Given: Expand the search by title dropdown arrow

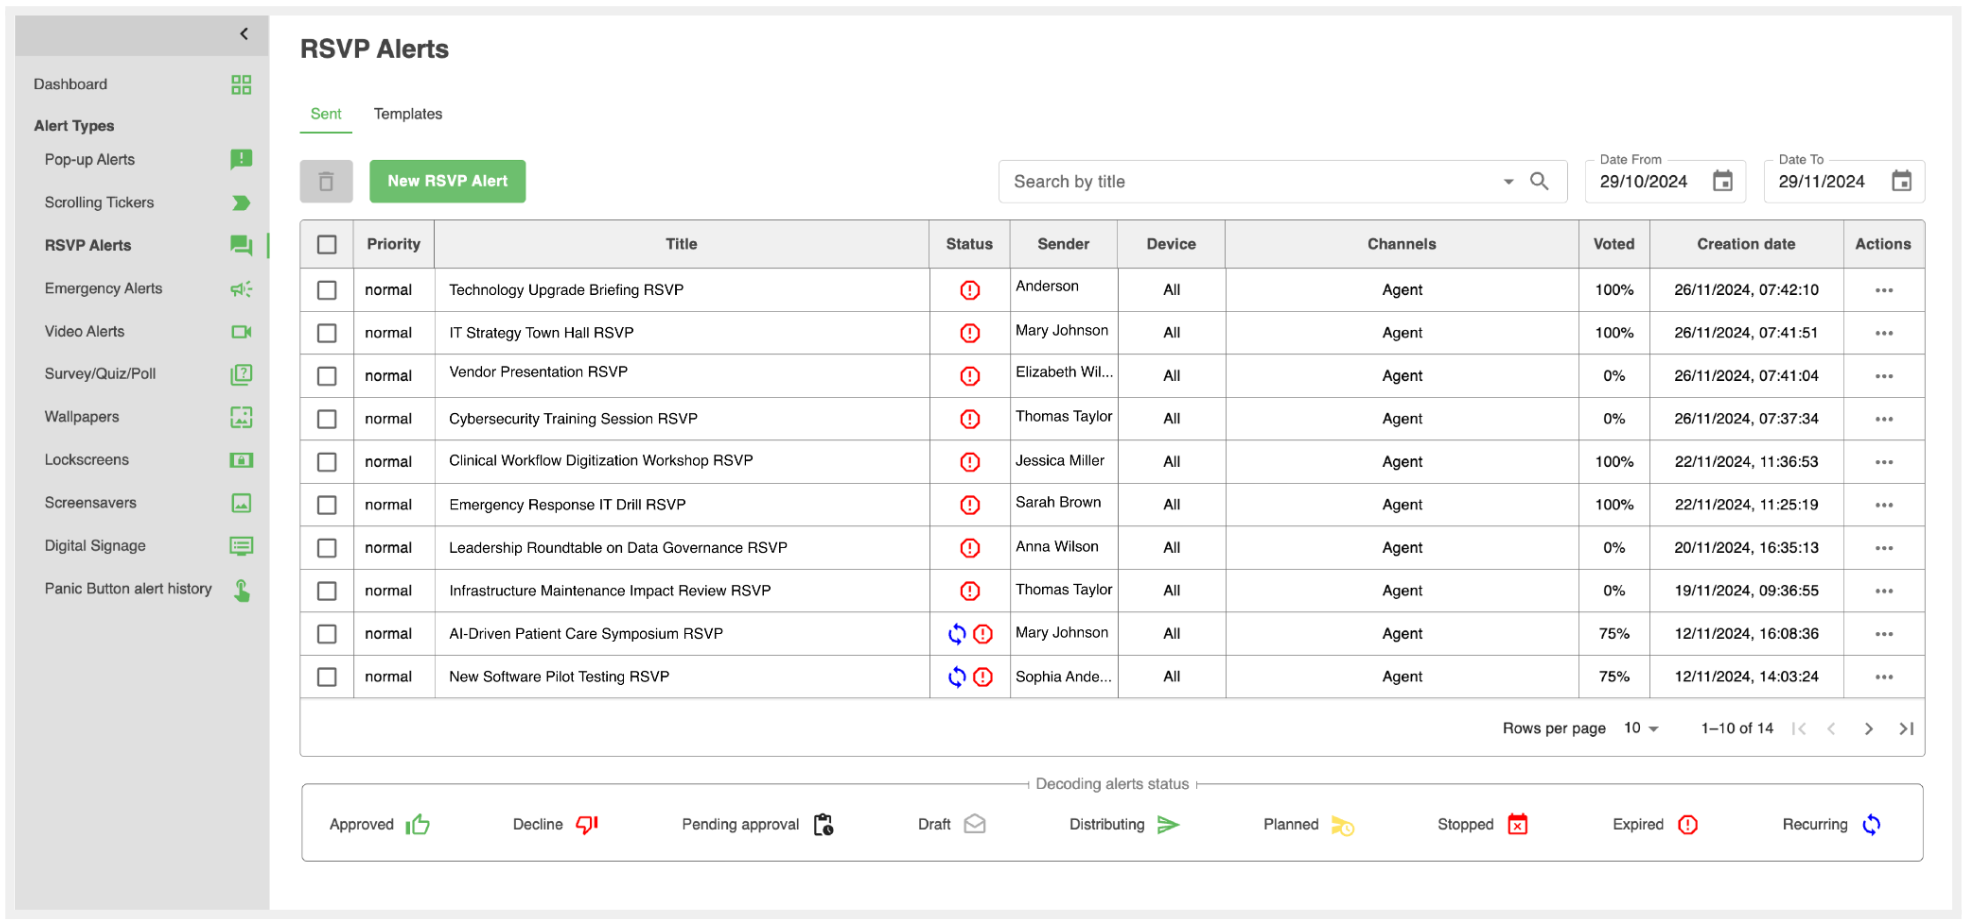Looking at the screenshot, I should pos(1508,182).
